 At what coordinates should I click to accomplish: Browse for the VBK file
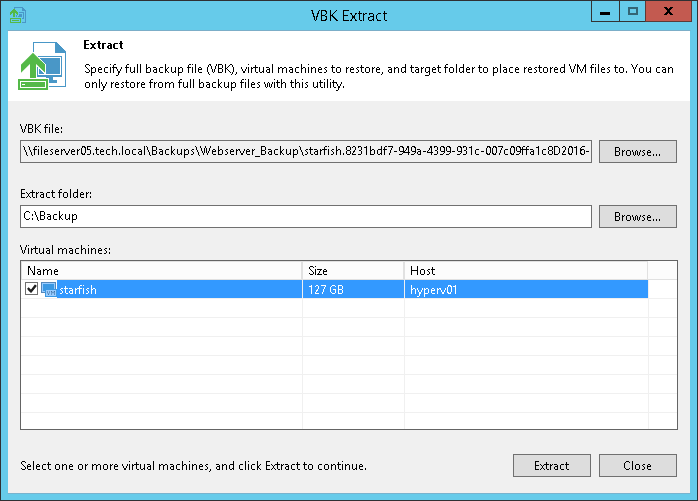pos(637,152)
